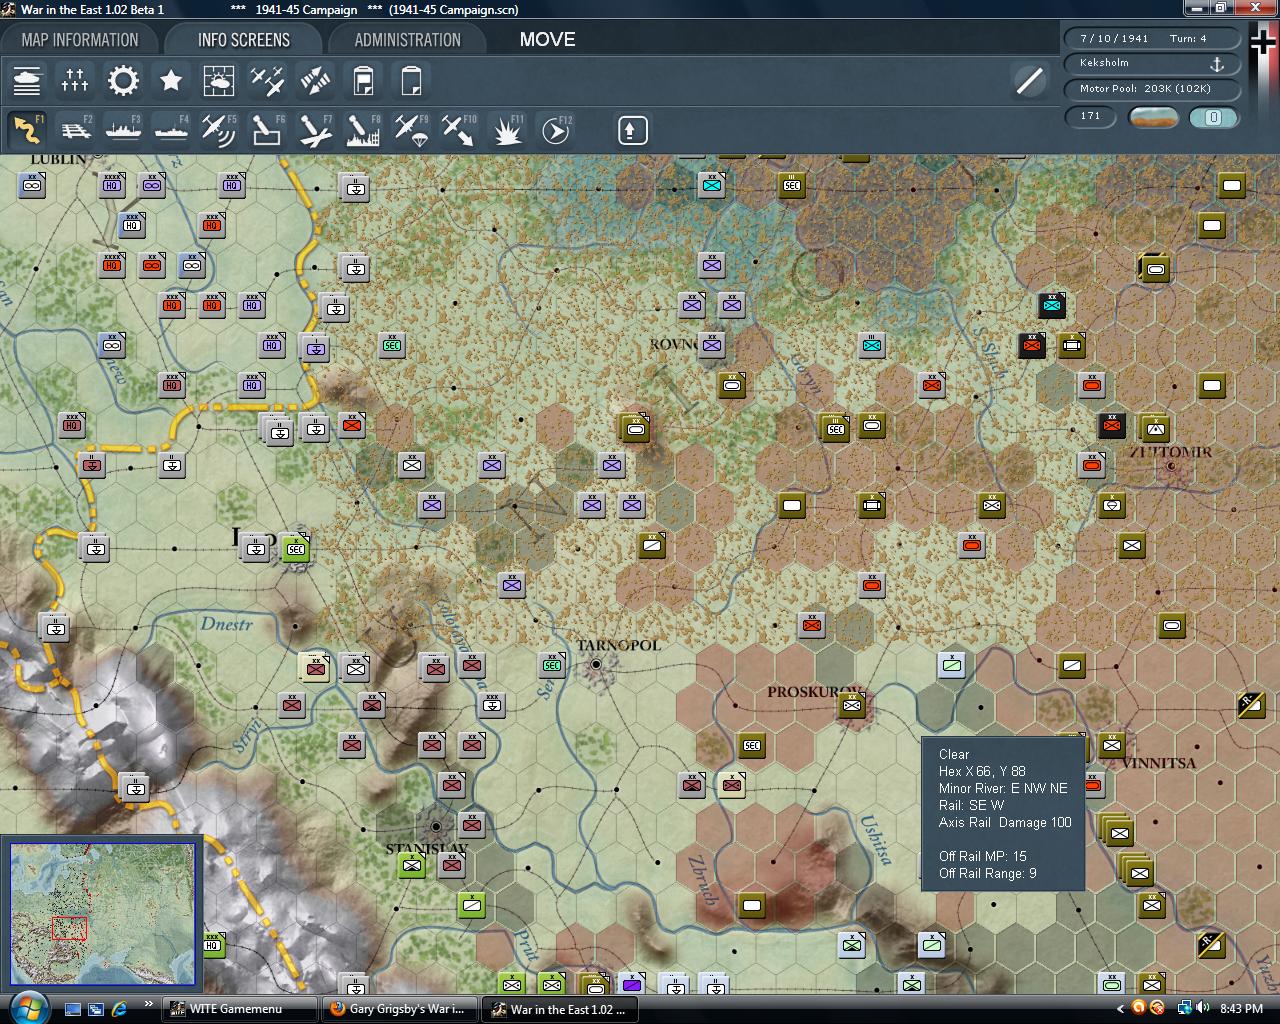Image resolution: width=1280 pixels, height=1024 pixels.
Task: Click the Lublin city label
Action: tap(58, 159)
